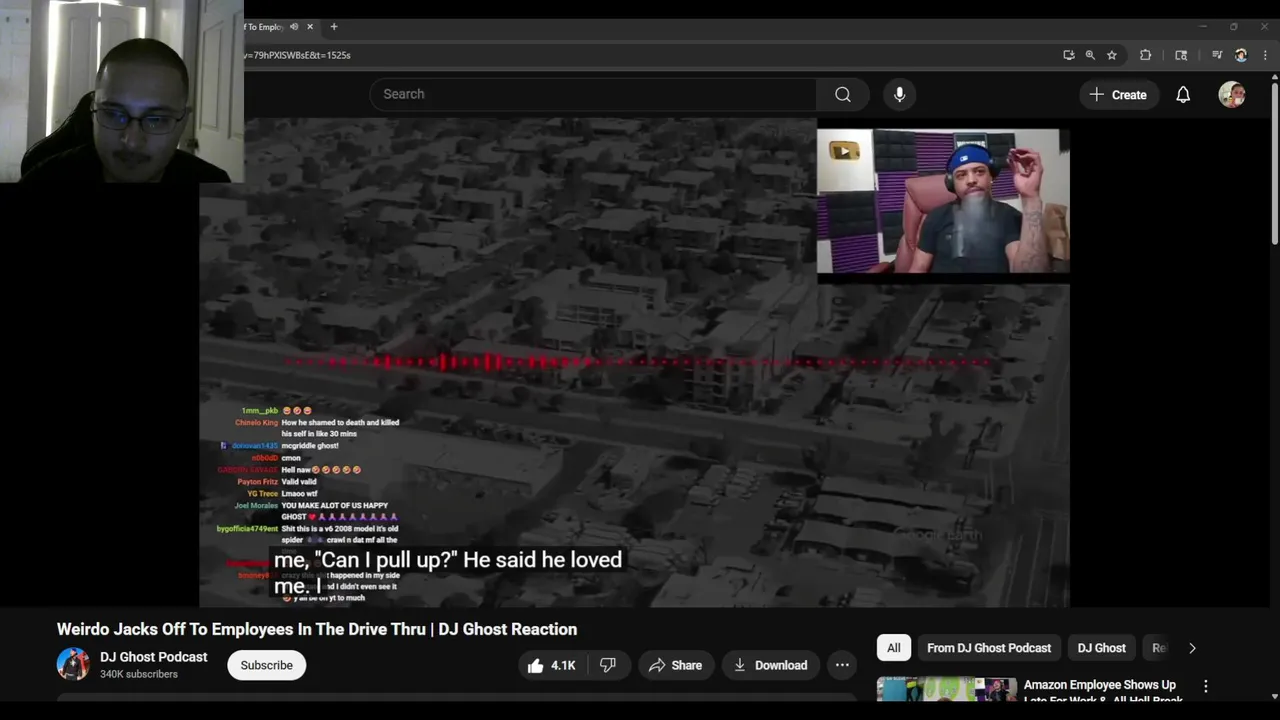This screenshot has height=720, width=1280.
Task: Click the 340K subscribers text
Action: (x=139, y=675)
